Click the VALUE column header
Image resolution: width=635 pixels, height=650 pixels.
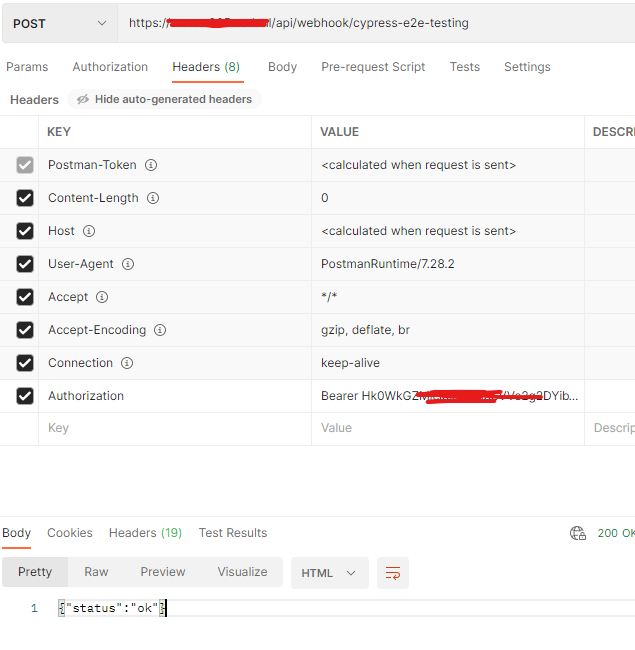point(339,132)
